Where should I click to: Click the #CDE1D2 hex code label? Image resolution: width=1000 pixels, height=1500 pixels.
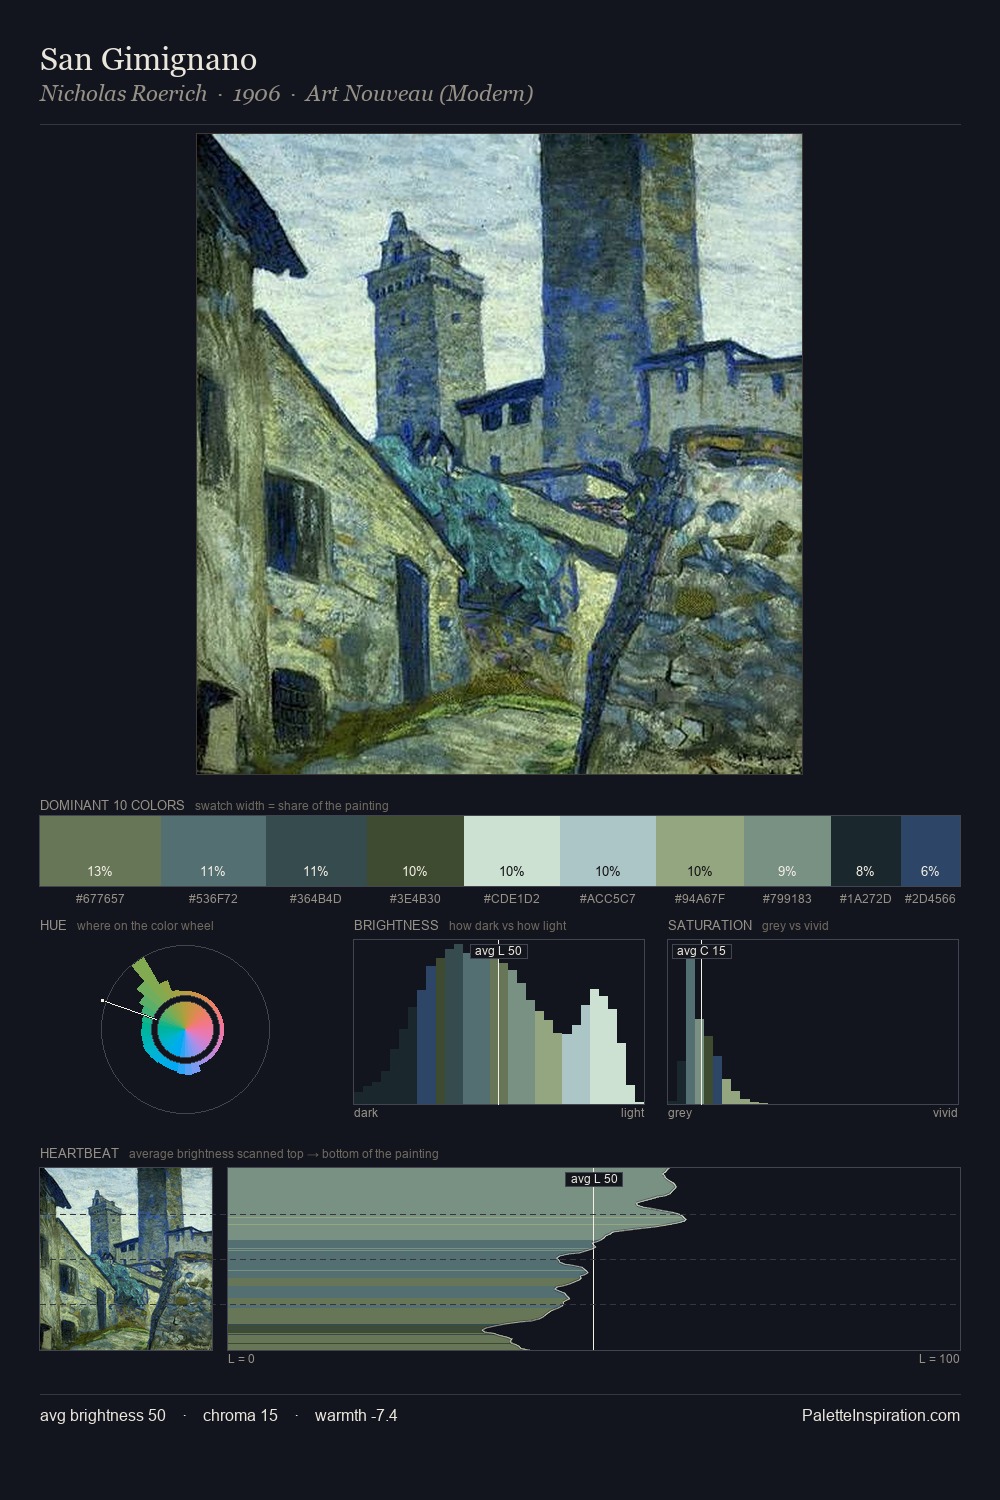coord(512,899)
